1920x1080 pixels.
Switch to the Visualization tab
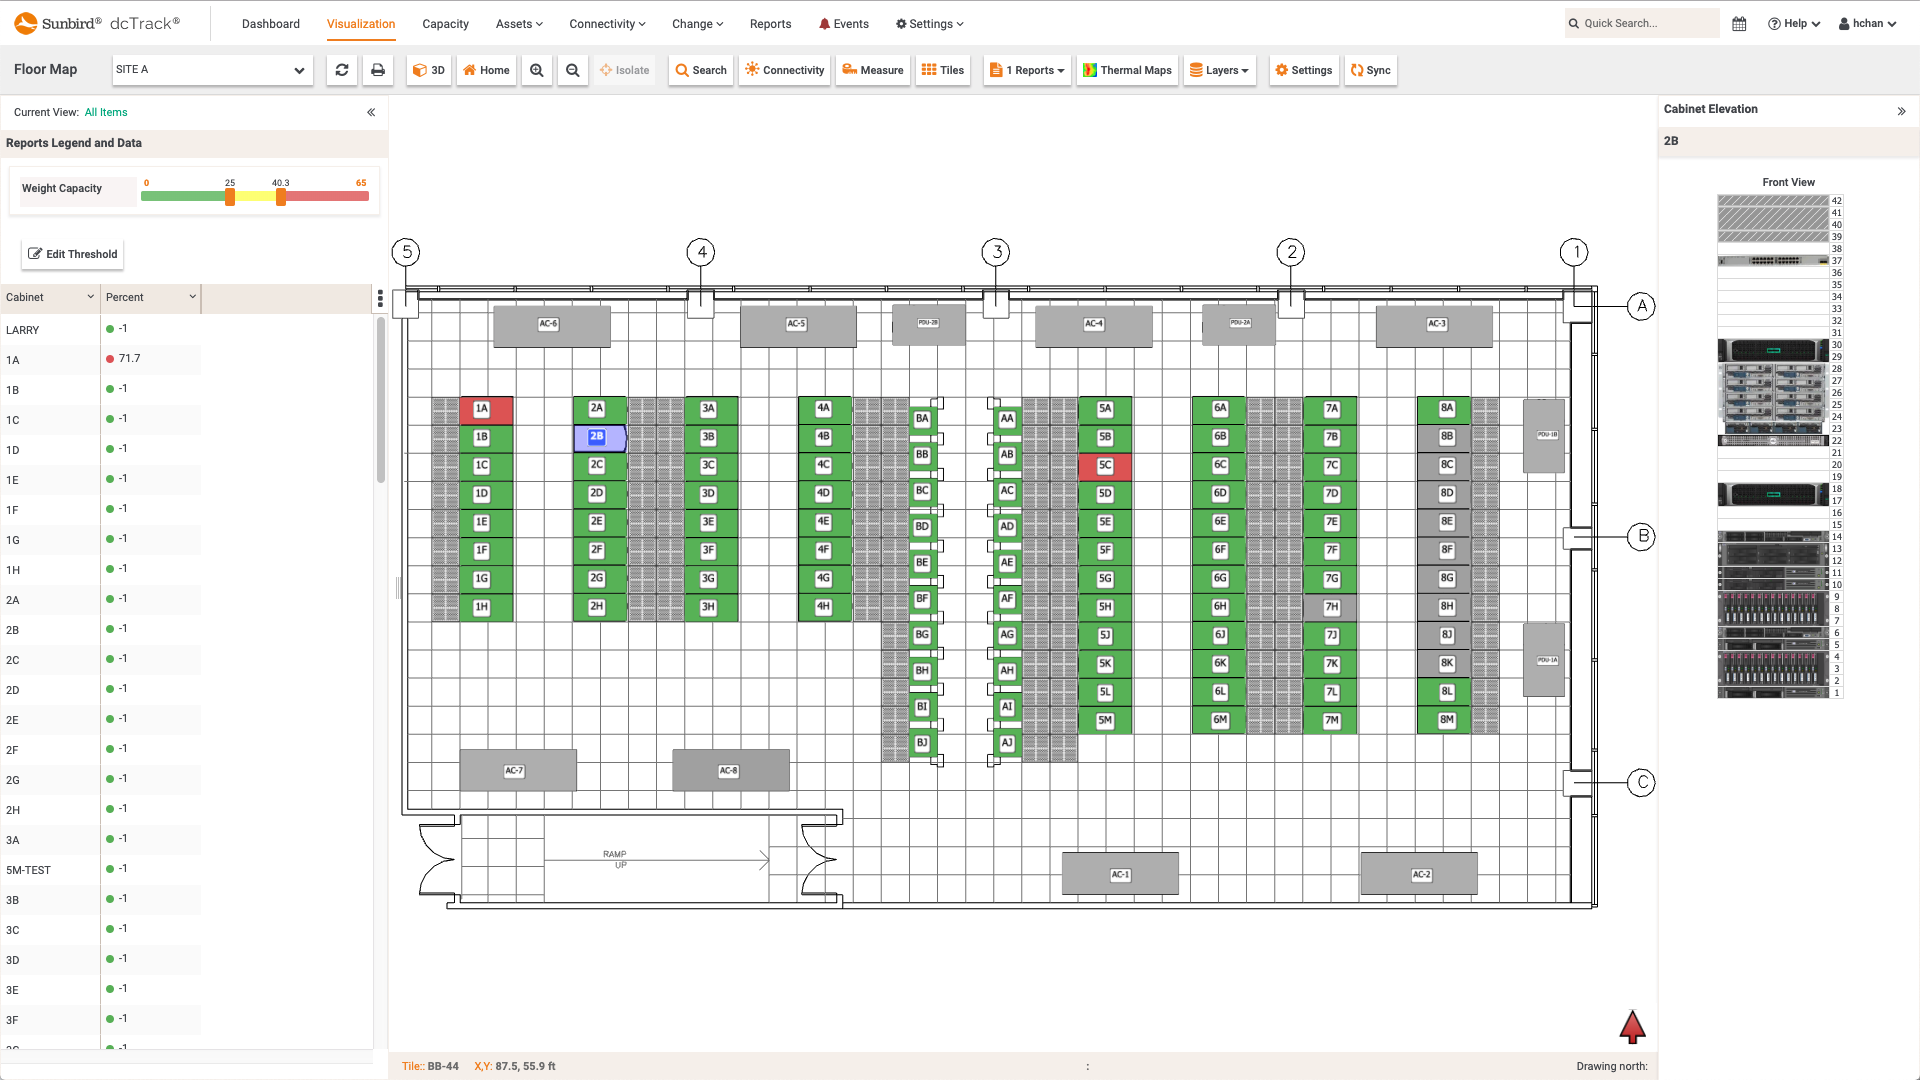pyautogui.click(x=360, y=22)
